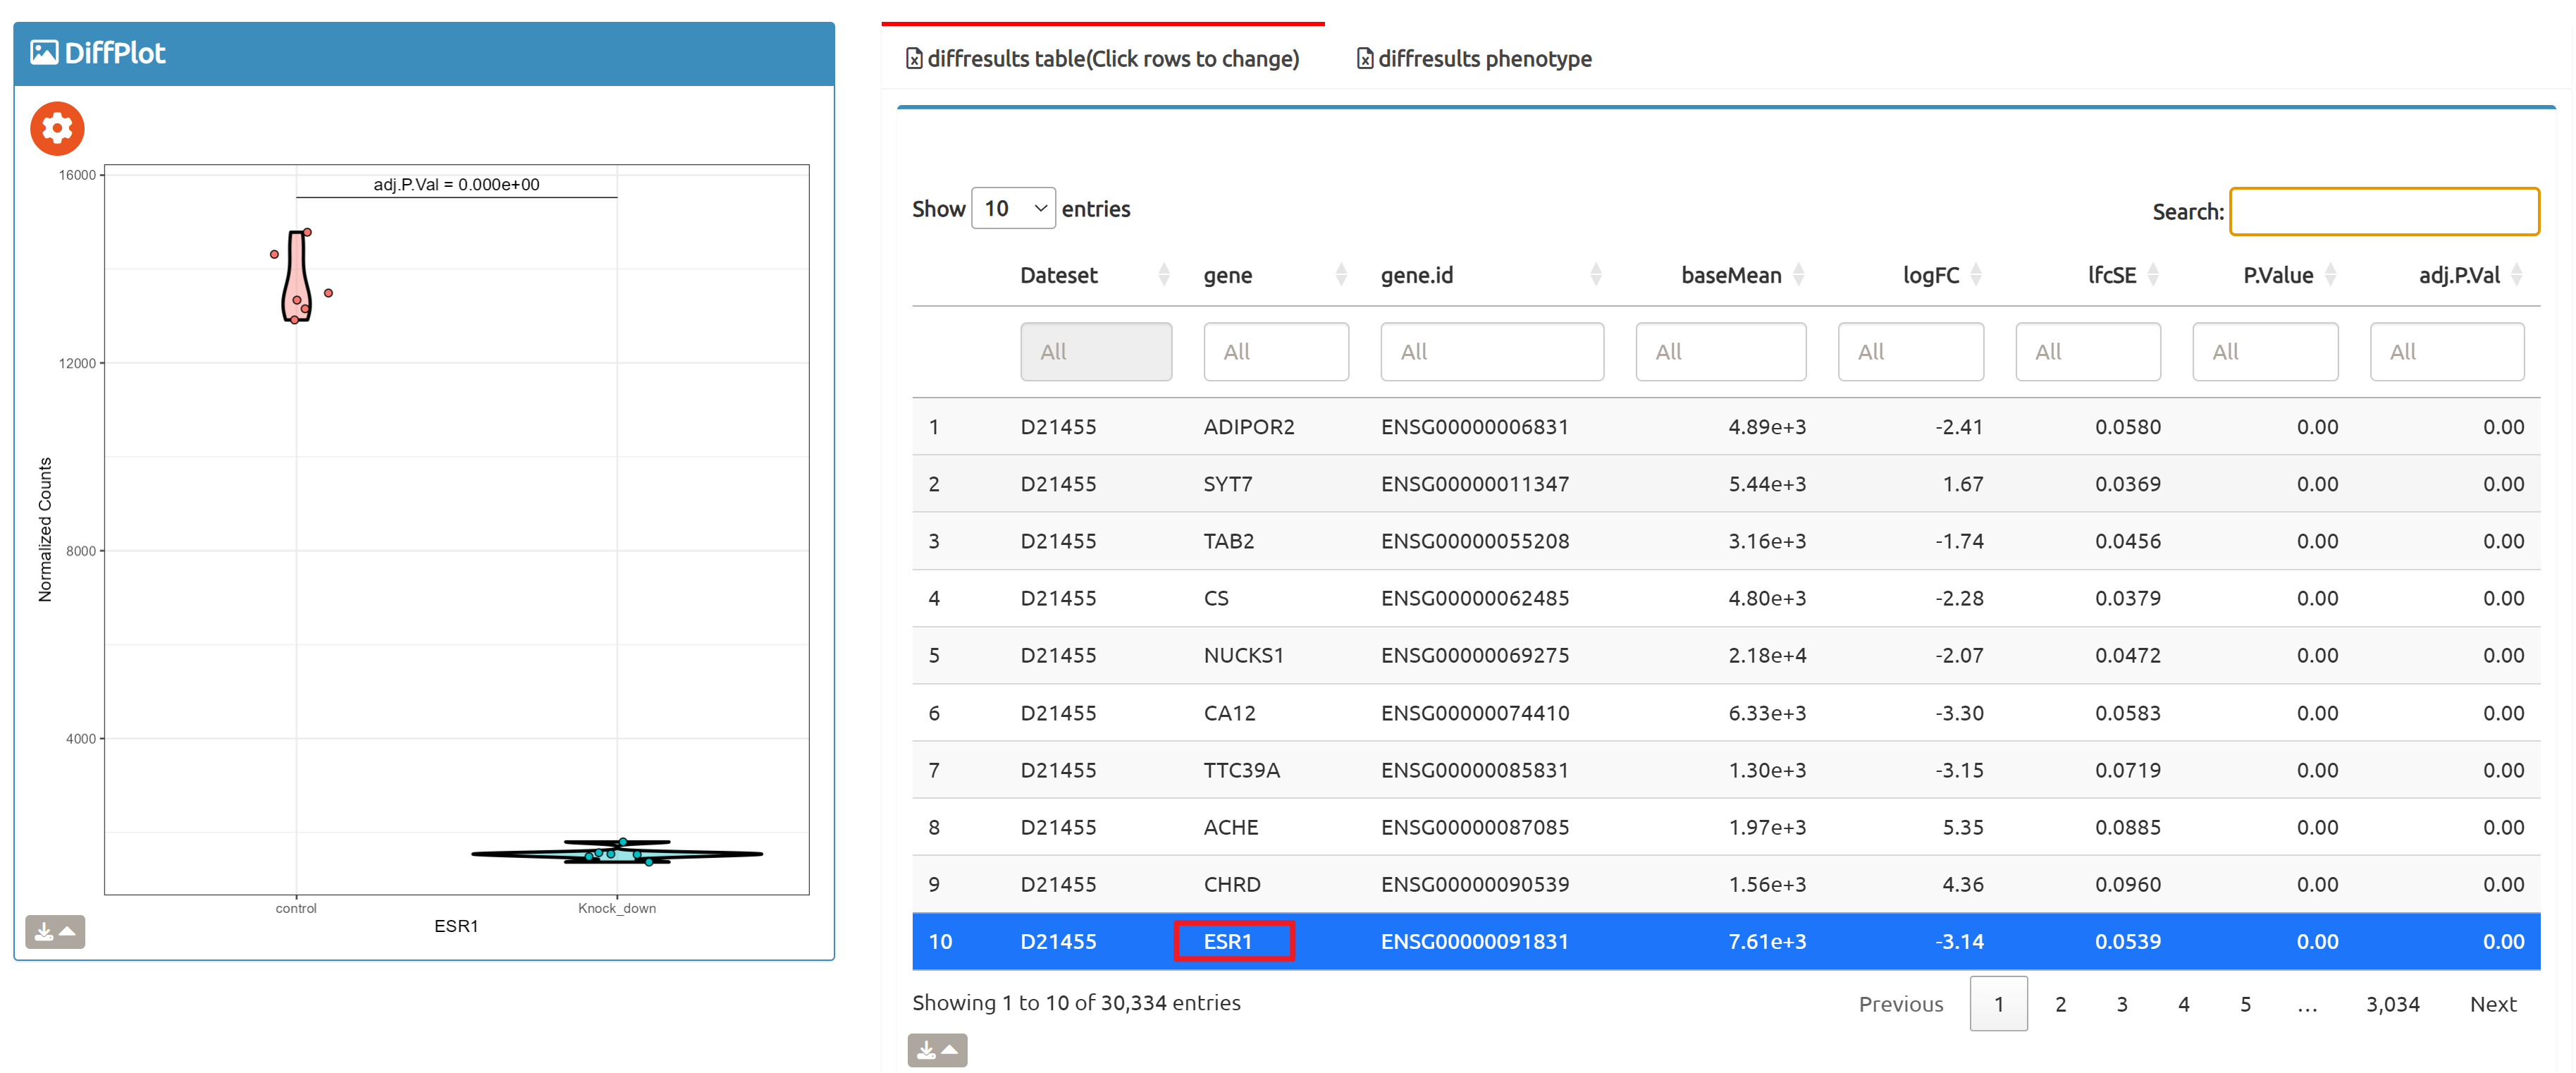Click the Knock_down x-axis label in plot
Viewport: 2576px width, 1073px height.
pos(616,908)
